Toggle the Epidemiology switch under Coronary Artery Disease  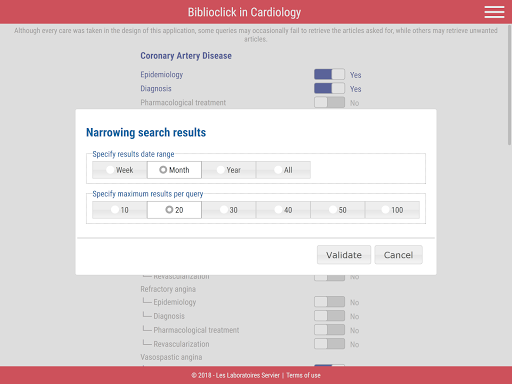[329, 74]
